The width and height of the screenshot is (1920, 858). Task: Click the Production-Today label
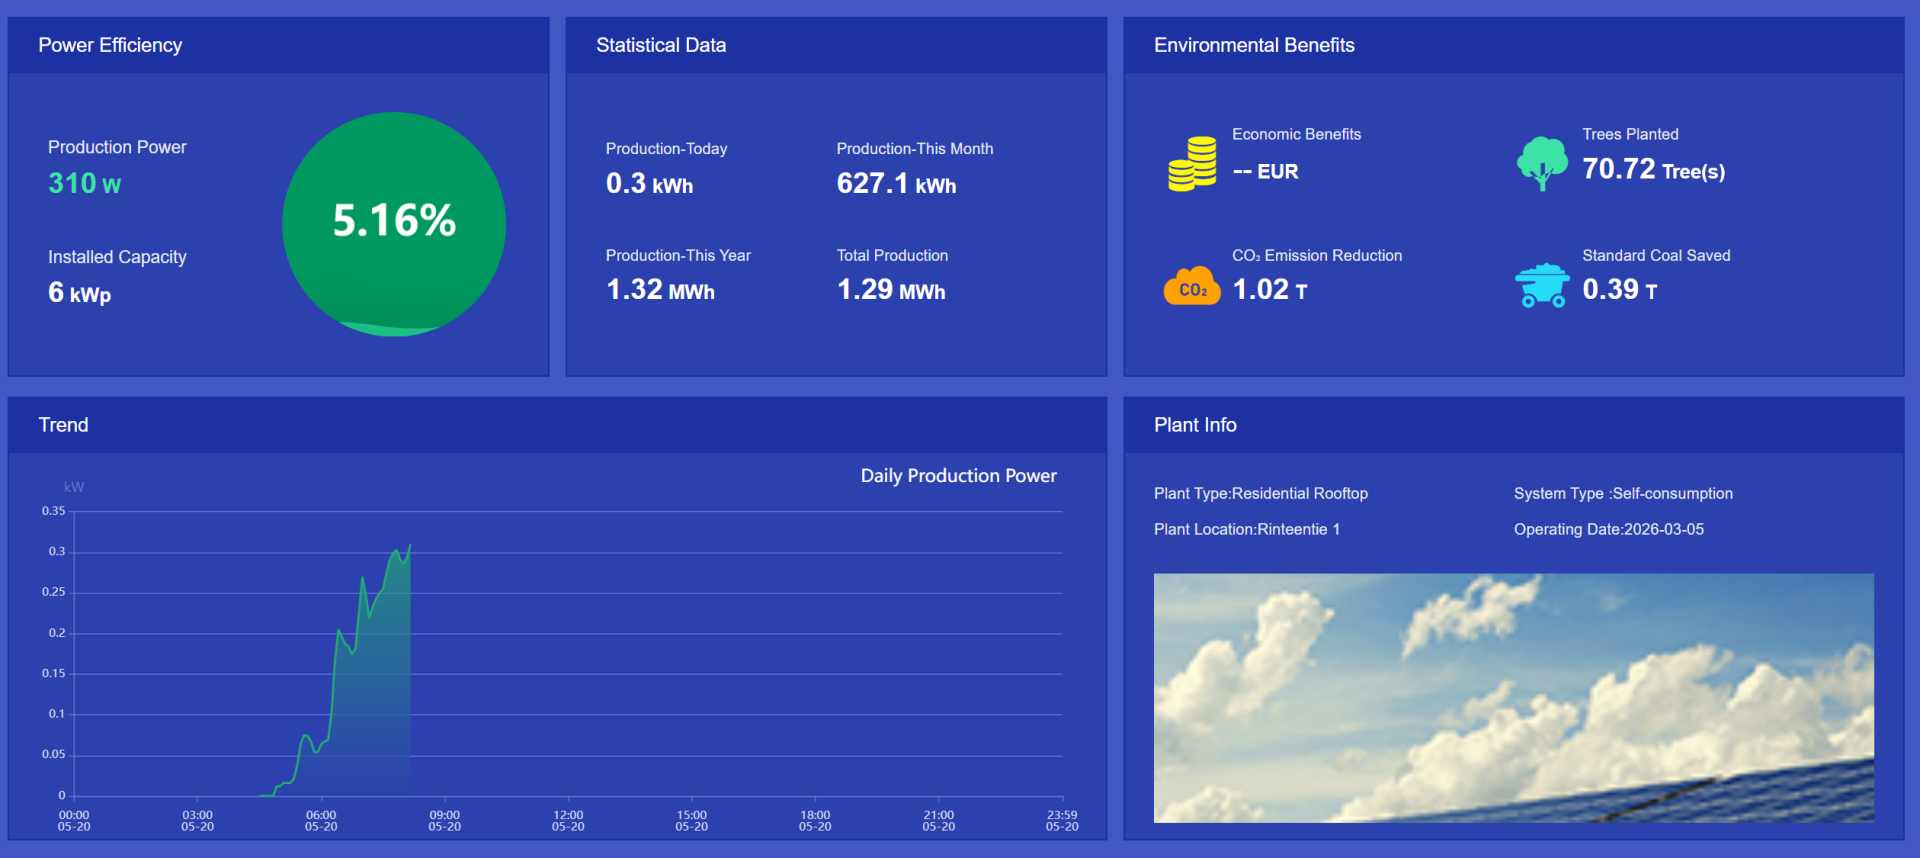[x=666, y=148]
